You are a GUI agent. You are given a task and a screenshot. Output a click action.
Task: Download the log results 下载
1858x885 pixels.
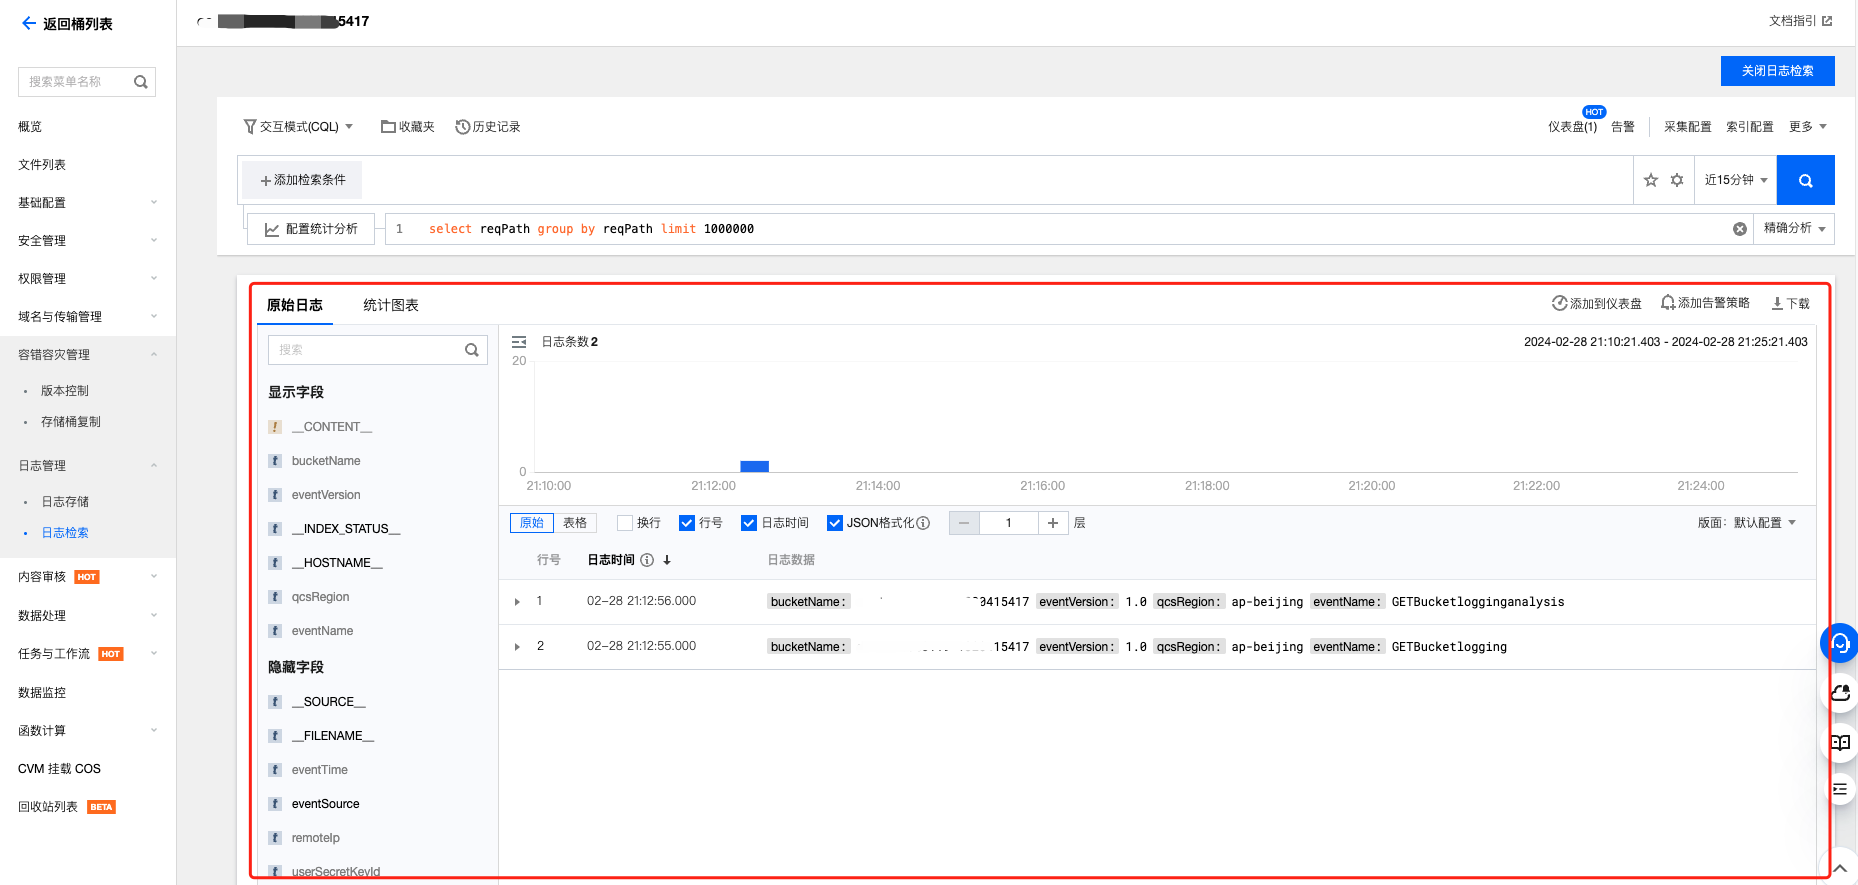click(1790, 303)
